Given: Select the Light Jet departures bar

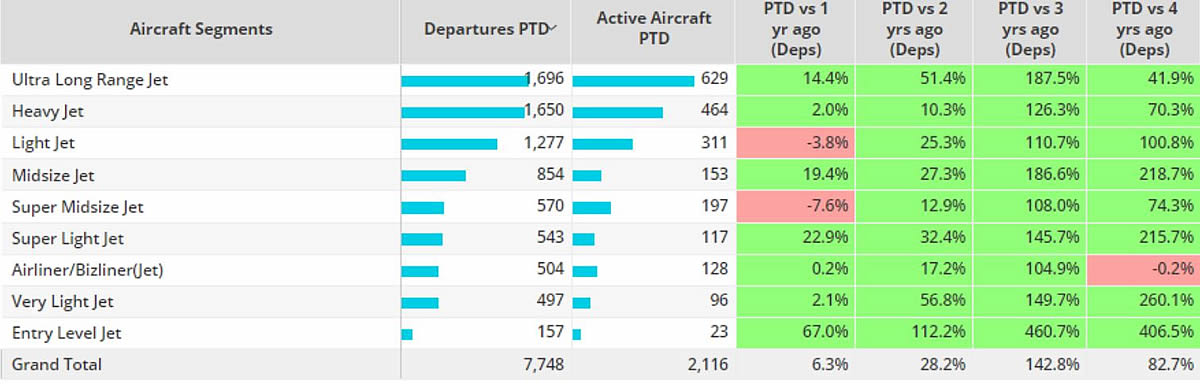Looking at the screenshot, I should coord(449,144).
